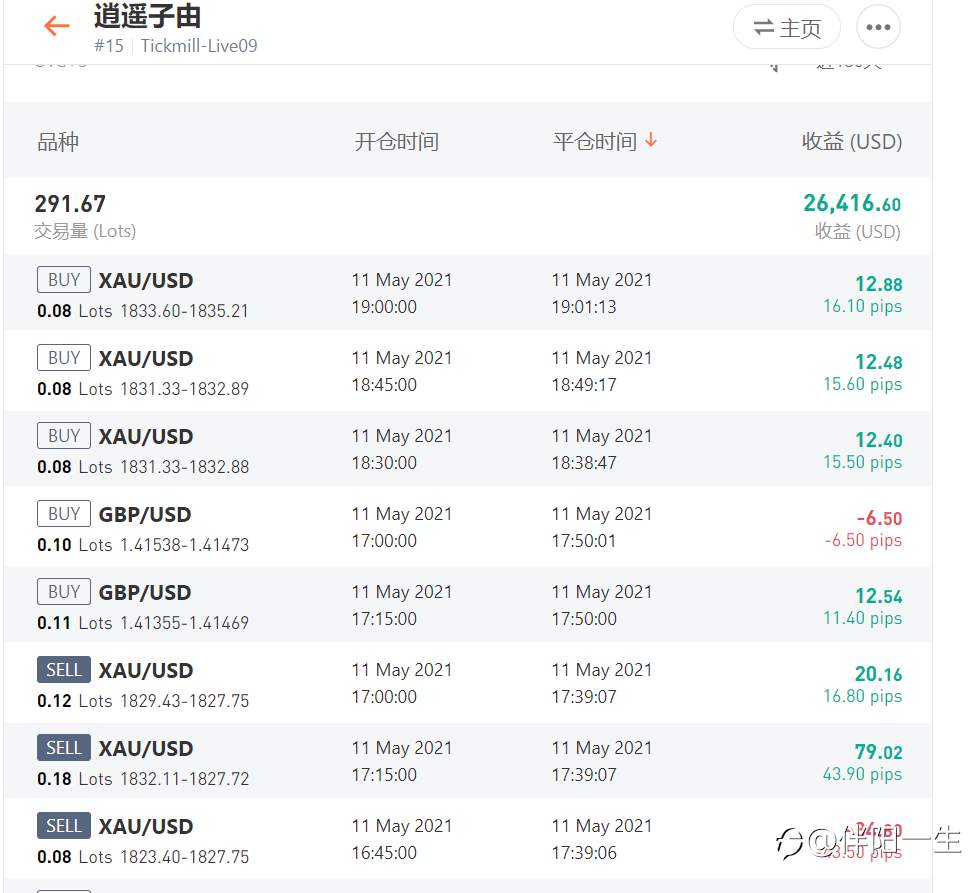The height and width of the screenshot is (893, 972).
Task: Click SELL tag of XAU/USD 0.12 Lots trade
Action: [64, 670]
